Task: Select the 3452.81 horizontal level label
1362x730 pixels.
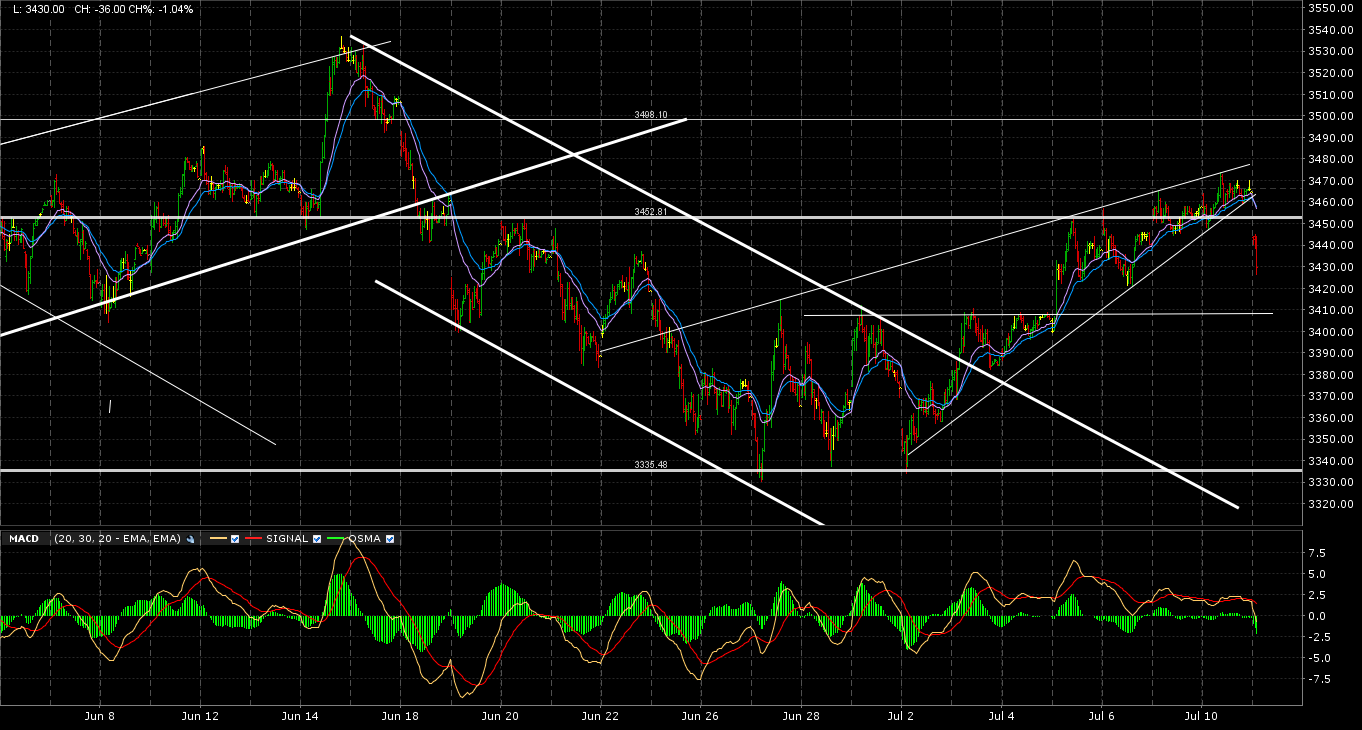Action: tap(650, 212)
